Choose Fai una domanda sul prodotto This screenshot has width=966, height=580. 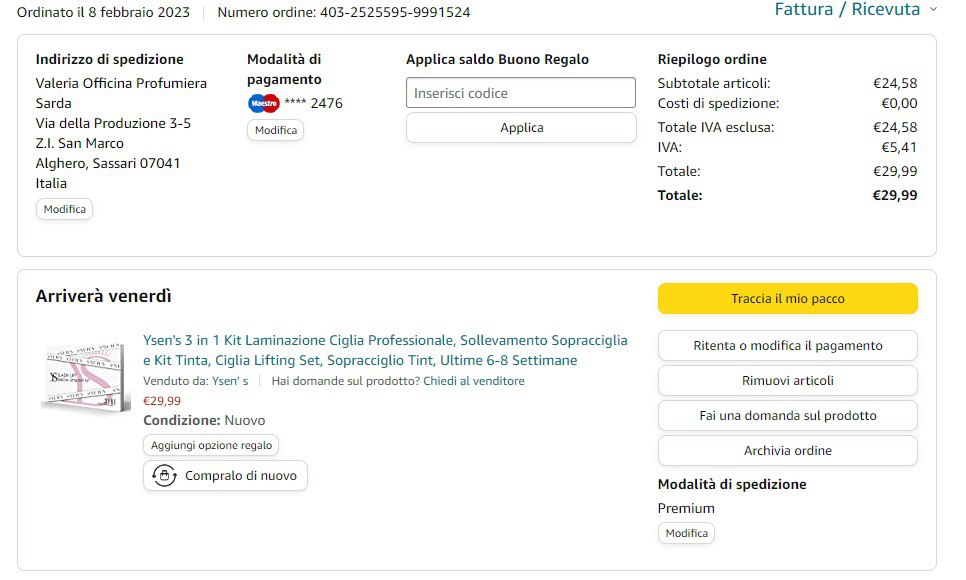click(787, 415)
